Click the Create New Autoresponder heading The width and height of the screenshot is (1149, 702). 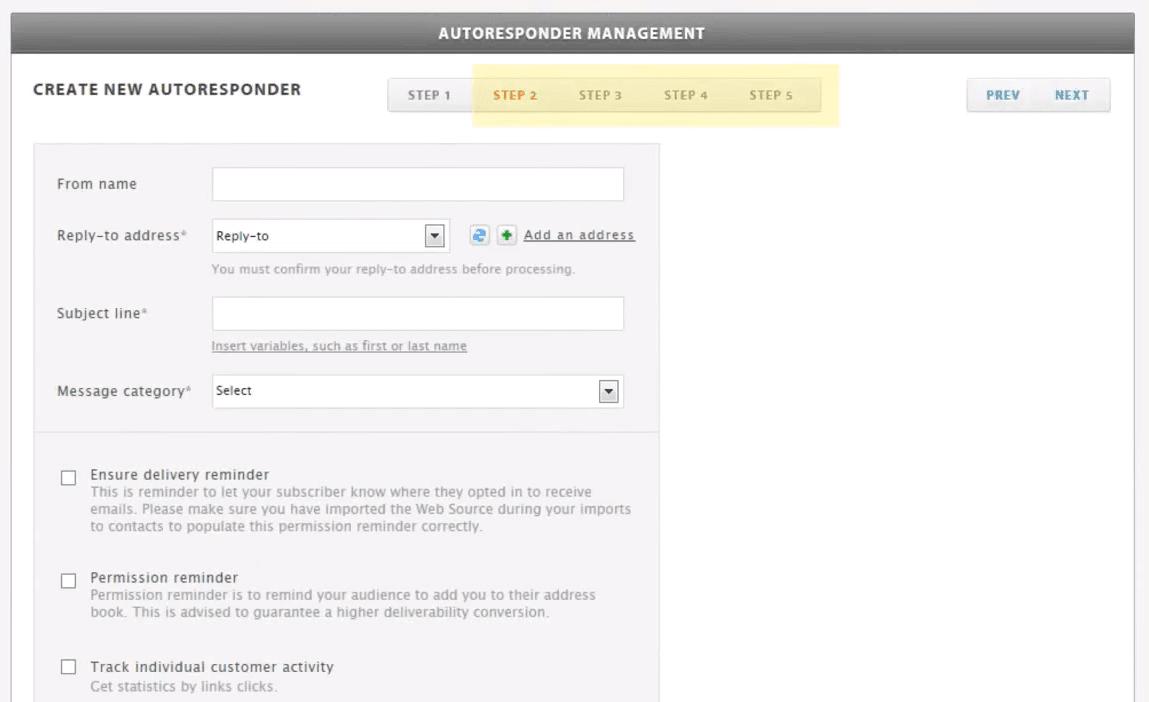(x=167, y=89)
